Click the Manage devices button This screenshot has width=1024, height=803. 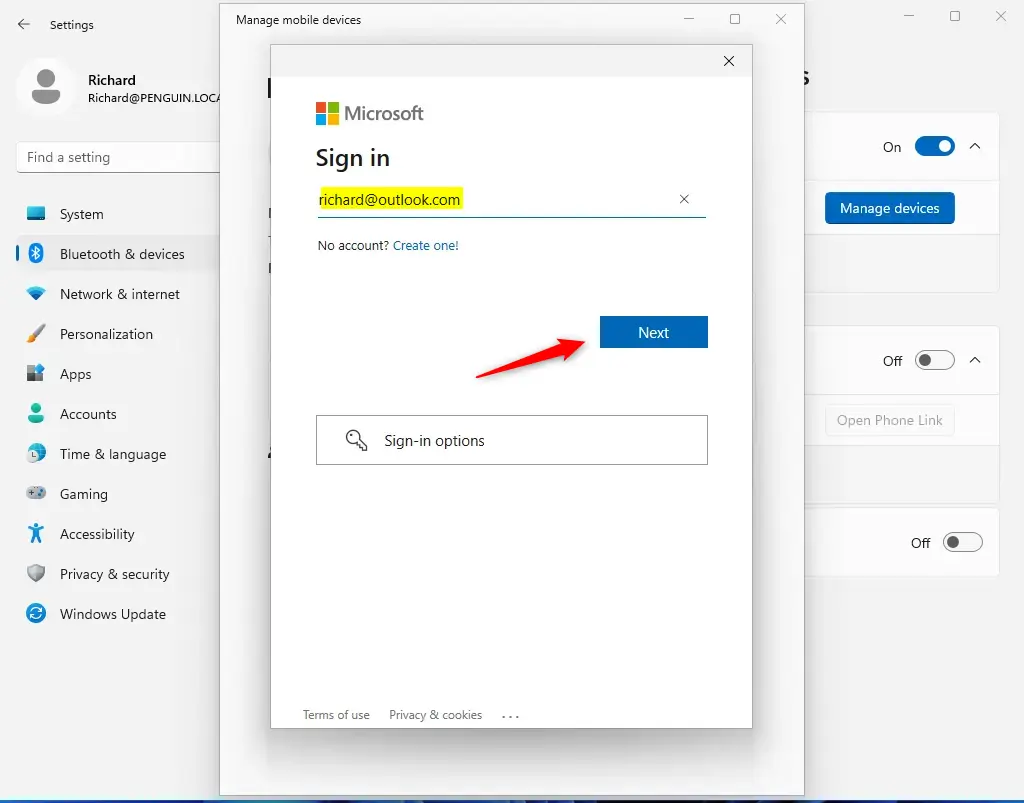pos(889,208)
